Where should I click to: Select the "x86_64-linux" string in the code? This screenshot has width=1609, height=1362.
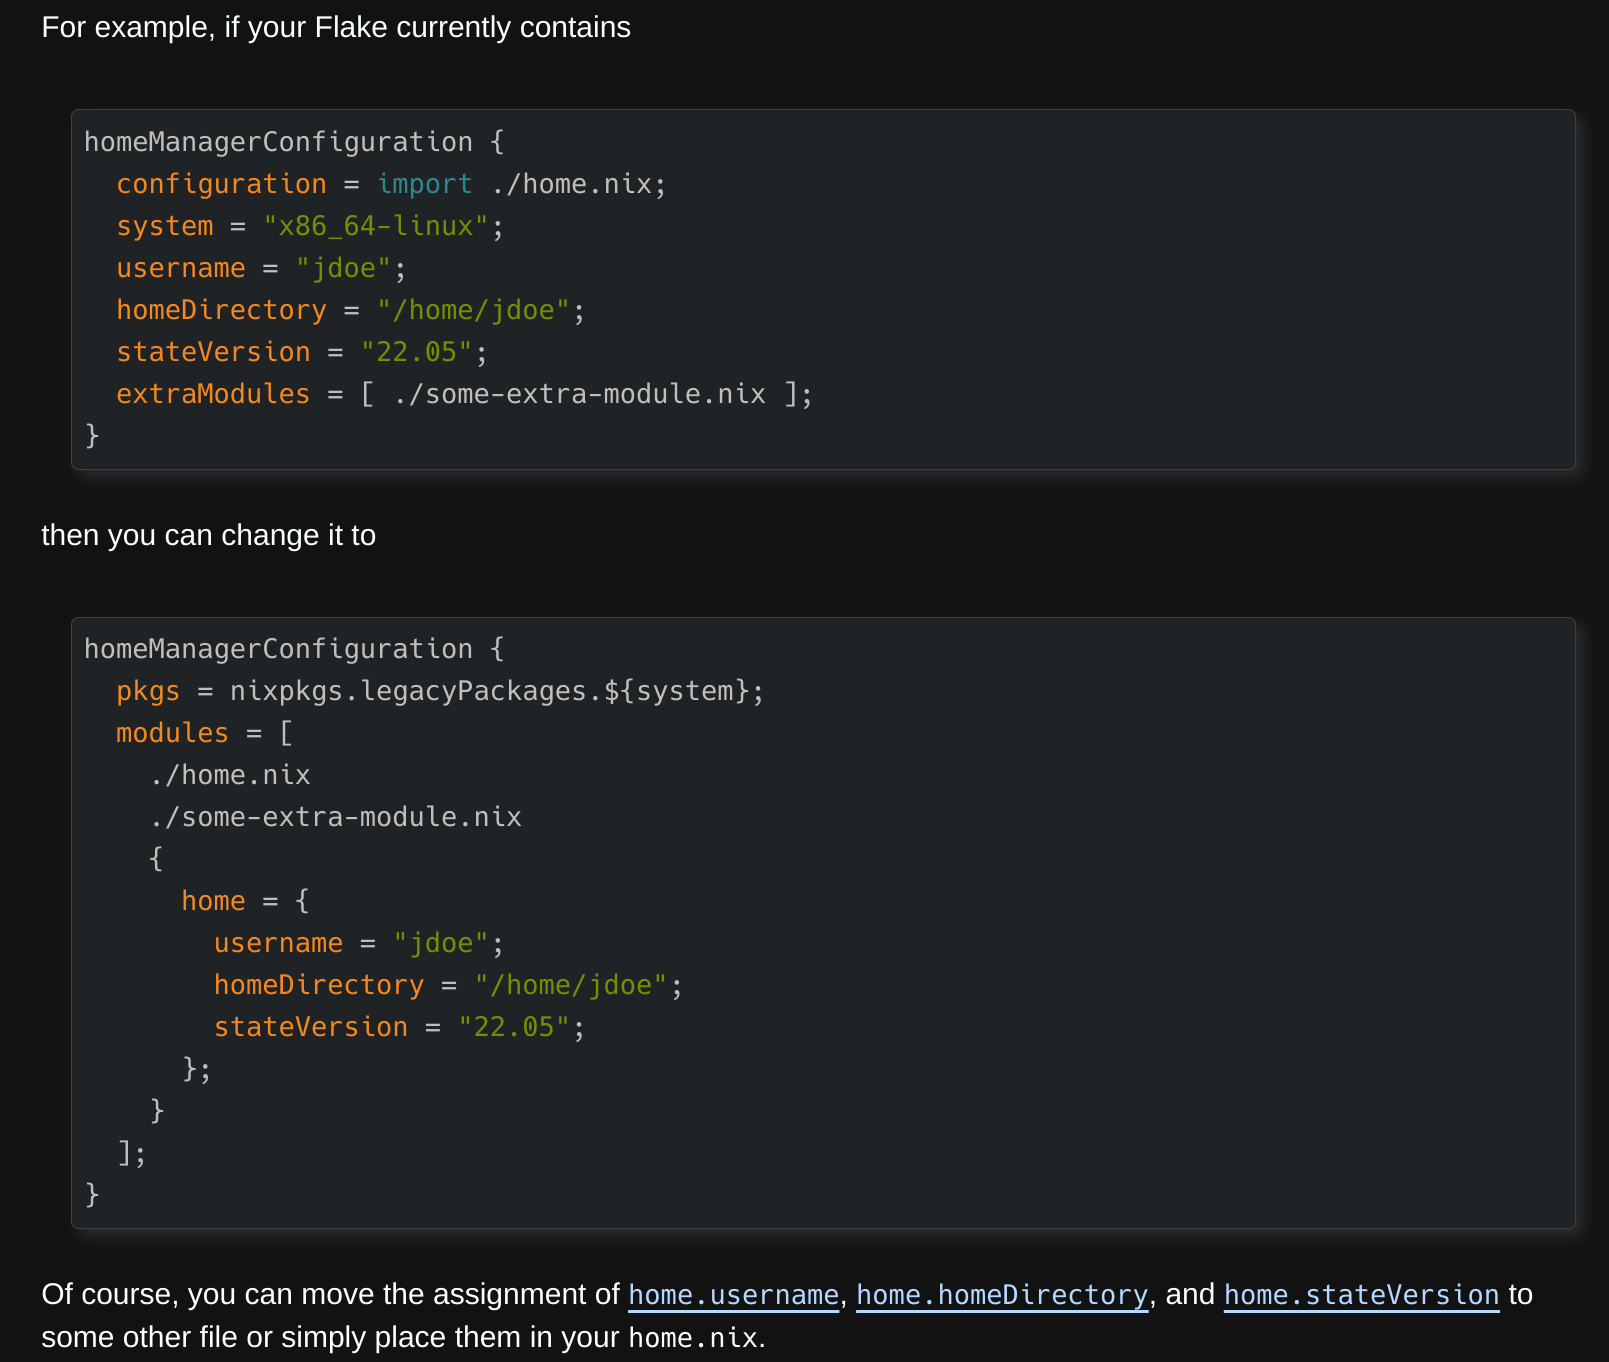(375, 226)
